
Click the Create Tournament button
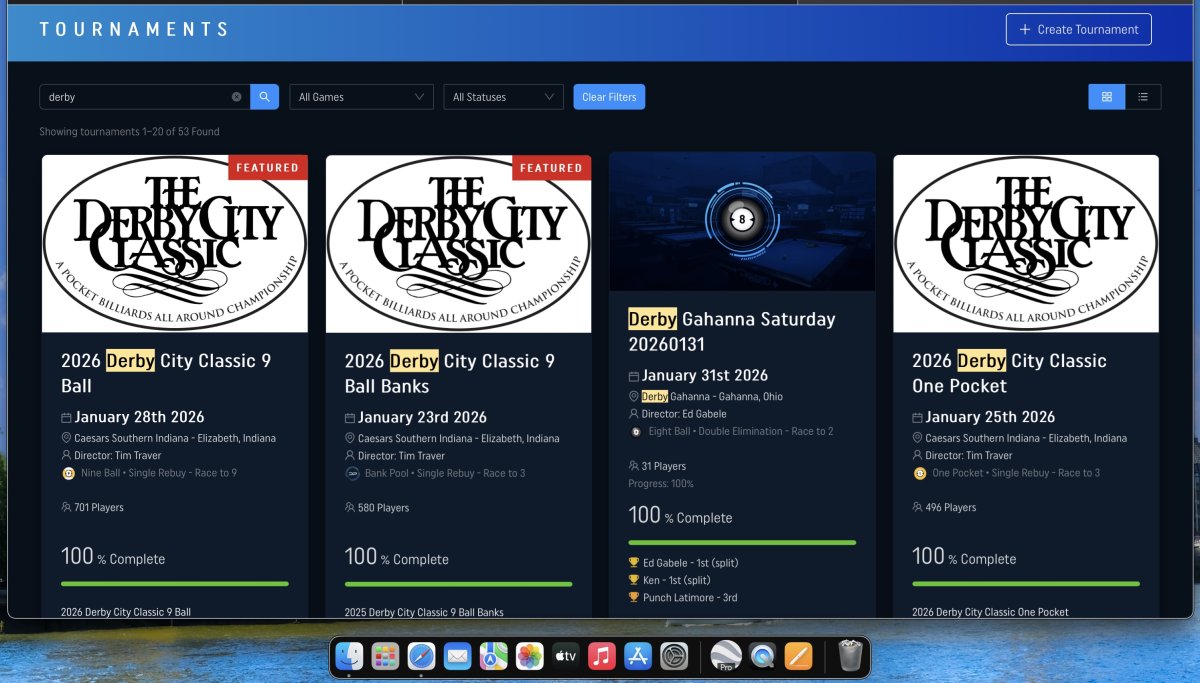click(x=1078, y=29)
